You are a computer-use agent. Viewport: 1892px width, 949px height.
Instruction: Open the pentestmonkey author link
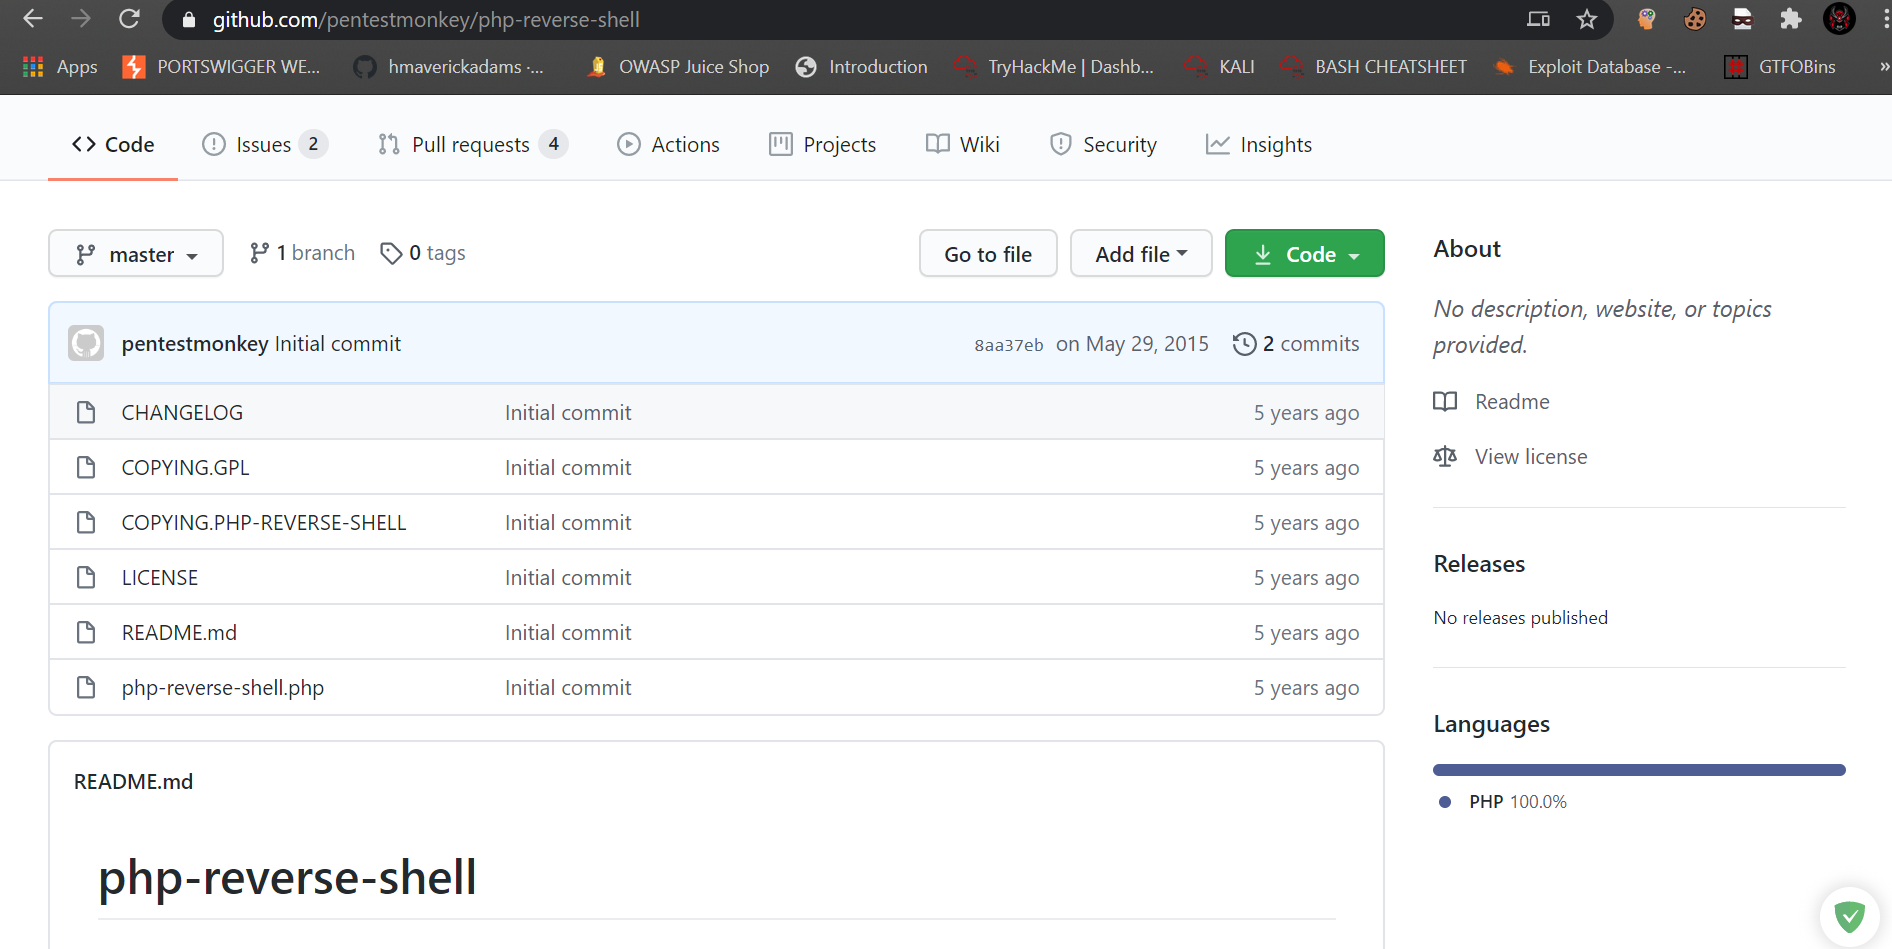[x=195, y=344]
